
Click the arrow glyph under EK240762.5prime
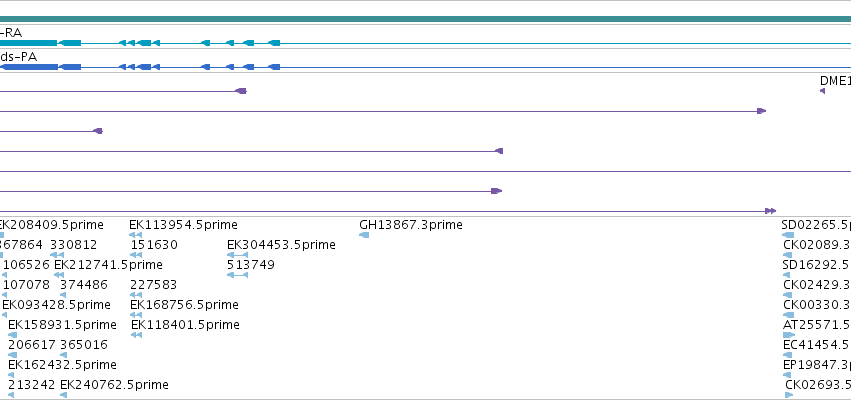63,395
